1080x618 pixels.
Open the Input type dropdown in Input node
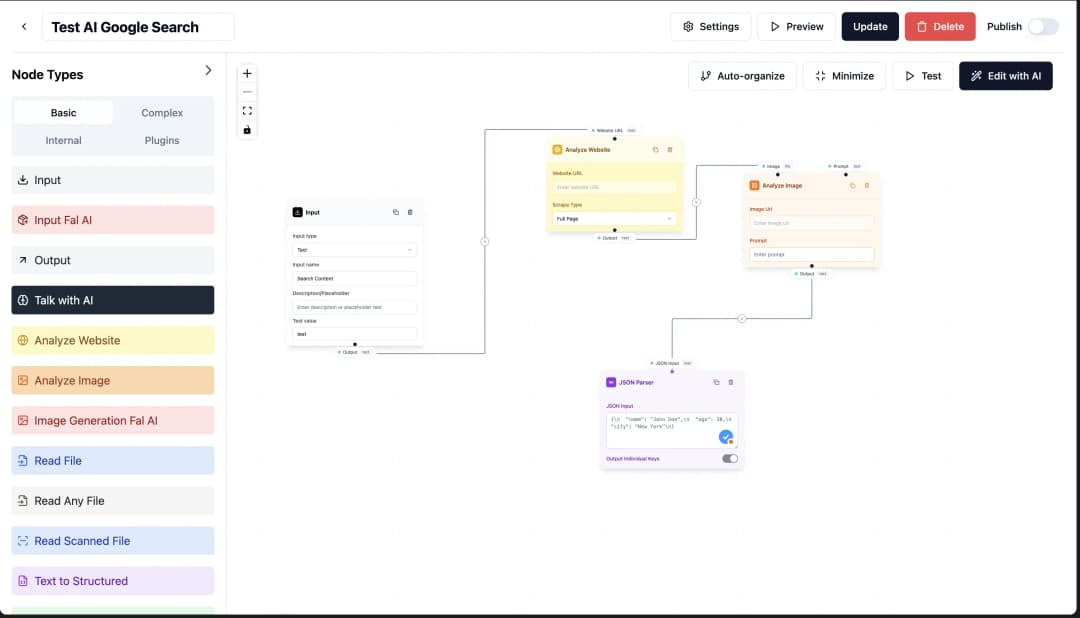355,249
